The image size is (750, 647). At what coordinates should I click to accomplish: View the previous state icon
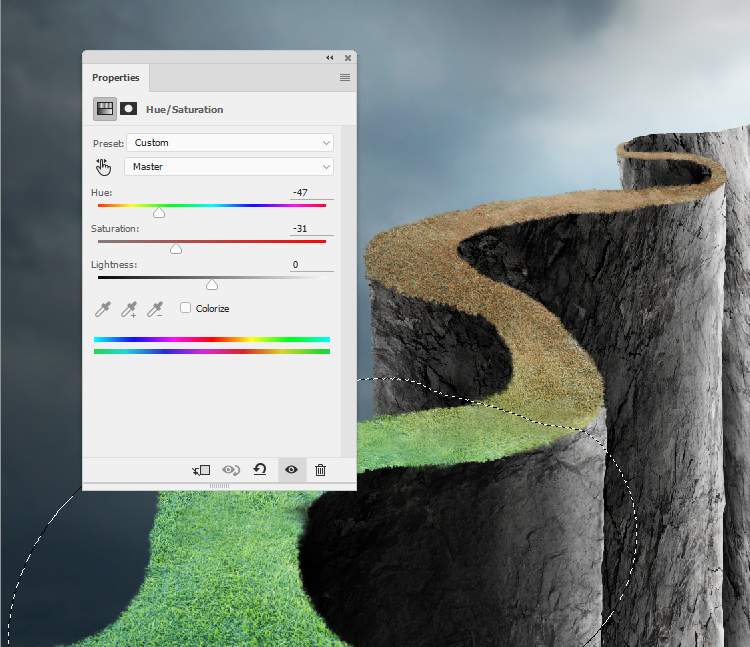tap(231, 470)
